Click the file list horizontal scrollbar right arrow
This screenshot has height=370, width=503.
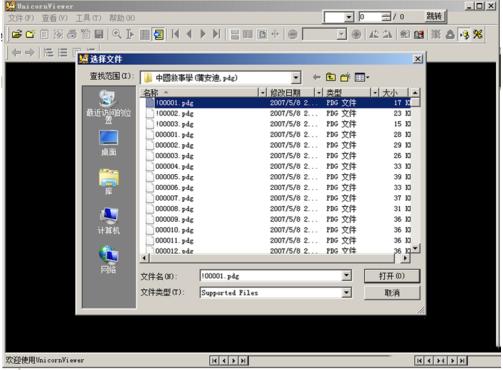pyautogui.click(x=405, y=258)
